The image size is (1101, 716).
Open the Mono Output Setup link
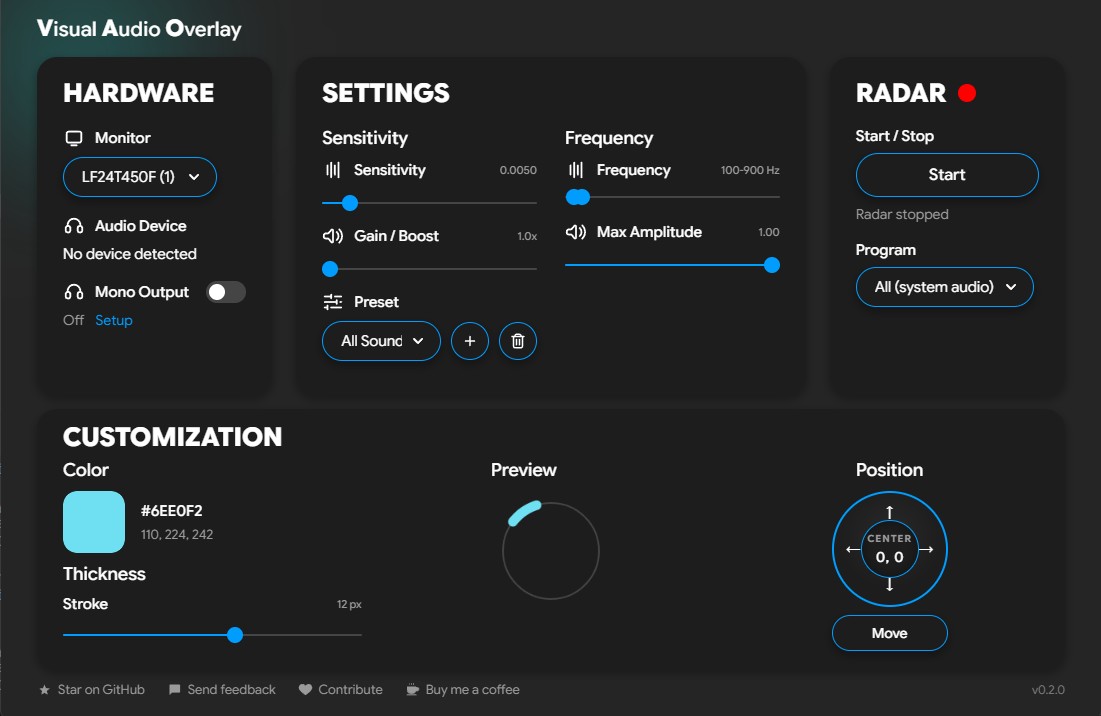pos(114,320)
